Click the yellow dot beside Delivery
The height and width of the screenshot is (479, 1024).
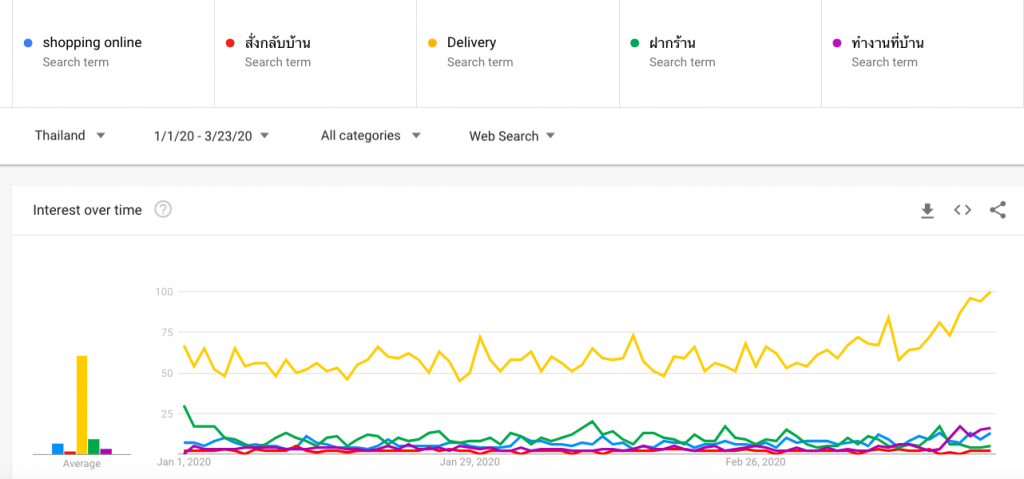[432, 43]
